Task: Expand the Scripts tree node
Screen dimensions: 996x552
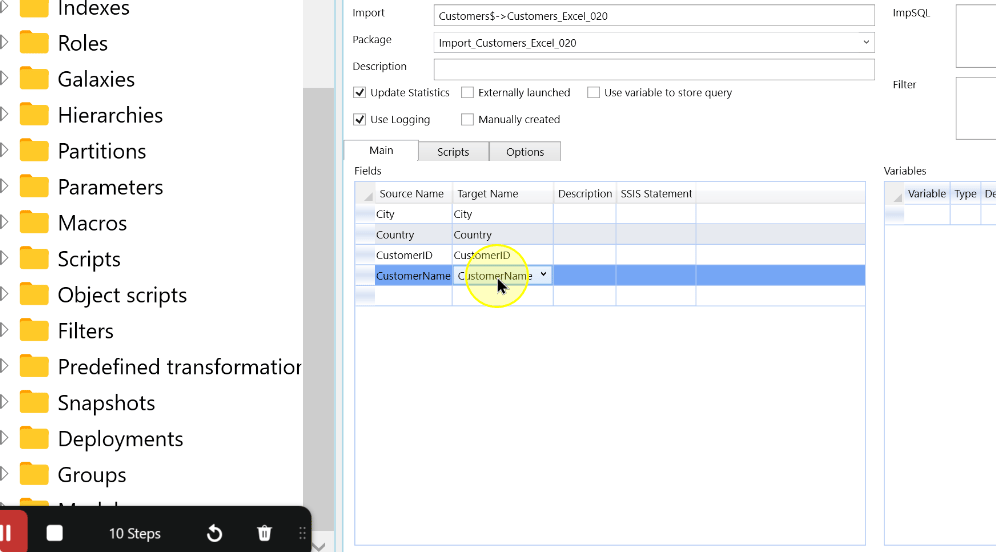Action: (4, 258)
